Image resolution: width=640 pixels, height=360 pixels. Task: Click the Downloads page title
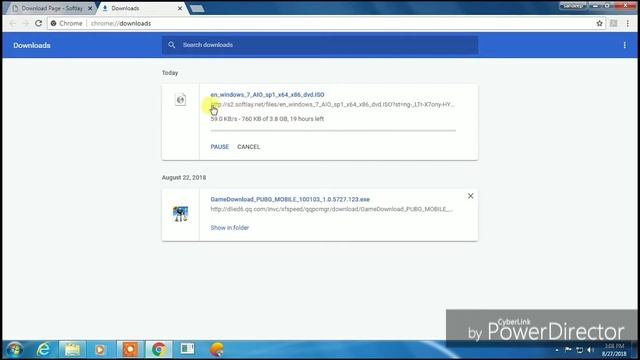[x=32, y=45]
